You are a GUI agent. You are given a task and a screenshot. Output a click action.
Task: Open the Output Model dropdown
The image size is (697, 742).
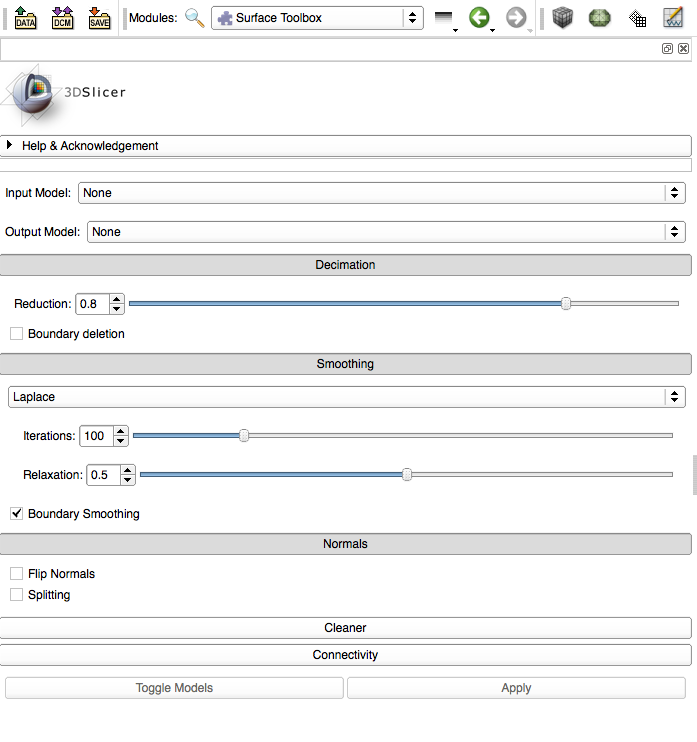click(386, 232)
